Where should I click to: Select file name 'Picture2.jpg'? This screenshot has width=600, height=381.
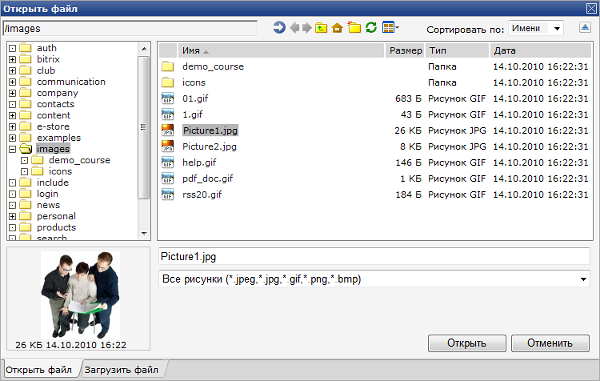click(x=209, y=147)
